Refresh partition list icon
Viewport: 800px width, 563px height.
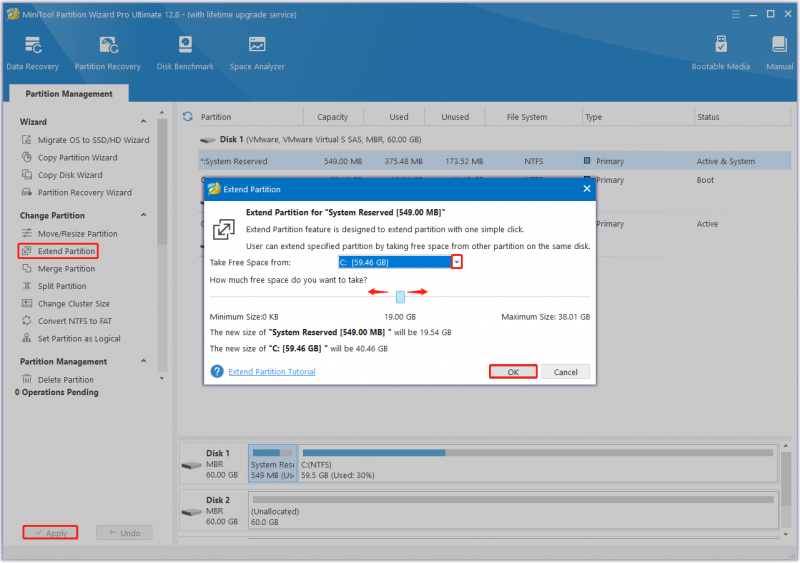click(188, 117)
